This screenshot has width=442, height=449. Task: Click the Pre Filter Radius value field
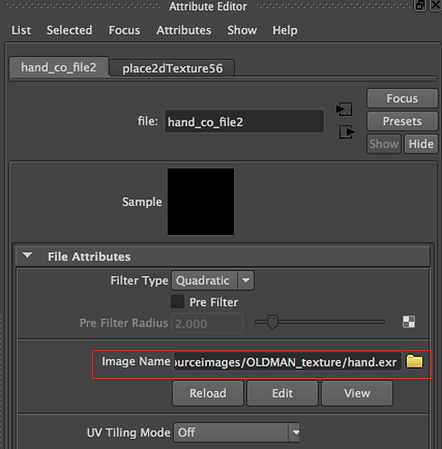pyautogui.click(x=207, y=323)
